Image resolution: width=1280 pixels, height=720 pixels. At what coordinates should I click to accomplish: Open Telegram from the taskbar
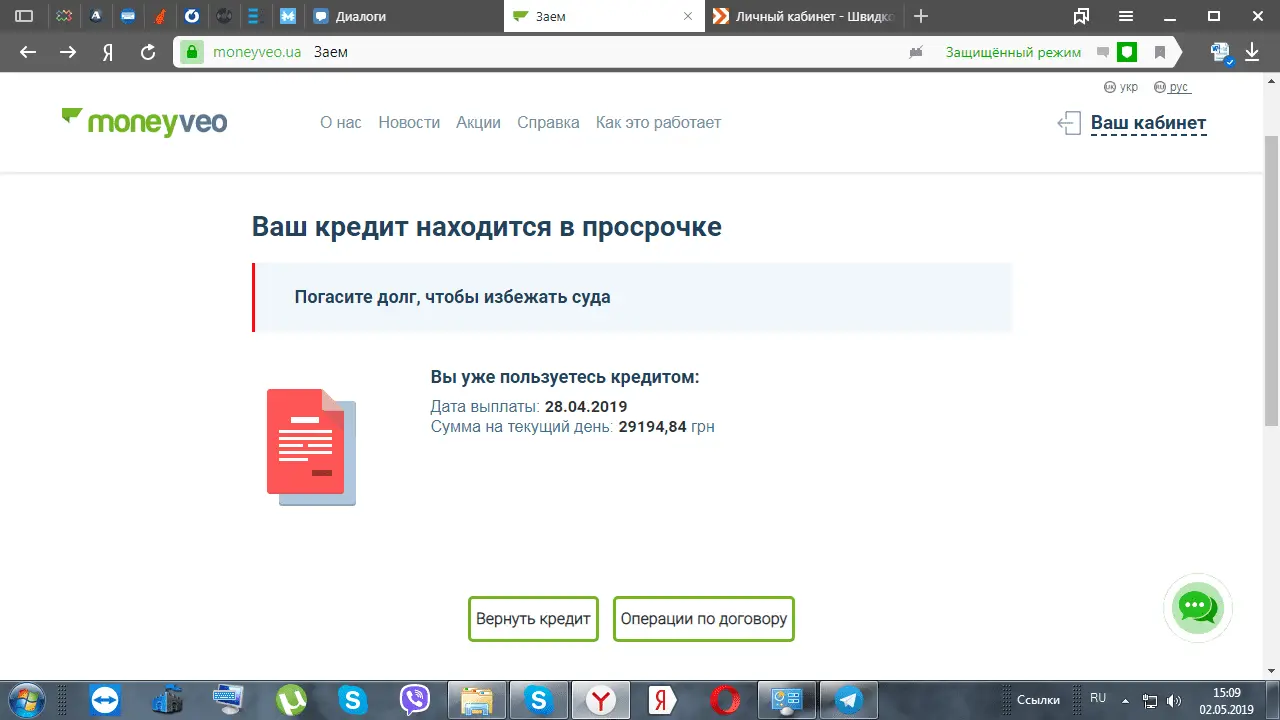(x=849, y=699)
